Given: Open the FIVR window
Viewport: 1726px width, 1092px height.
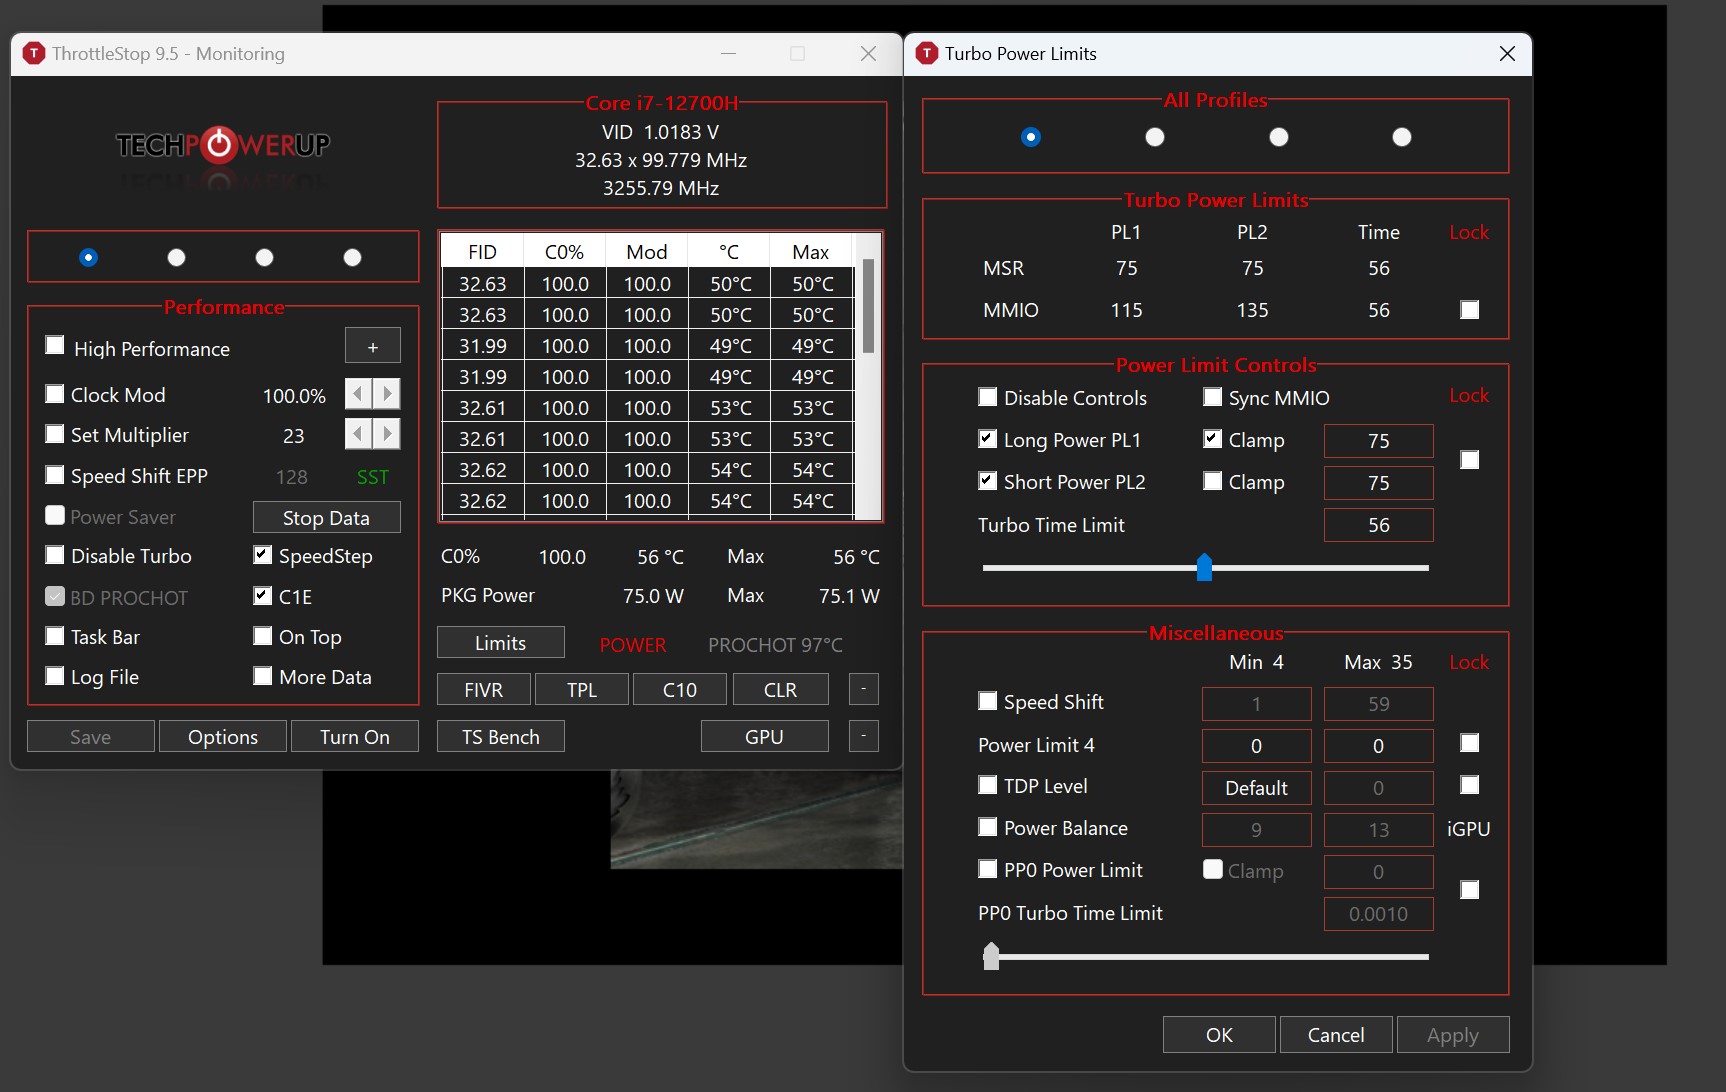Looking at the screenshot, I should click(484, 689).
